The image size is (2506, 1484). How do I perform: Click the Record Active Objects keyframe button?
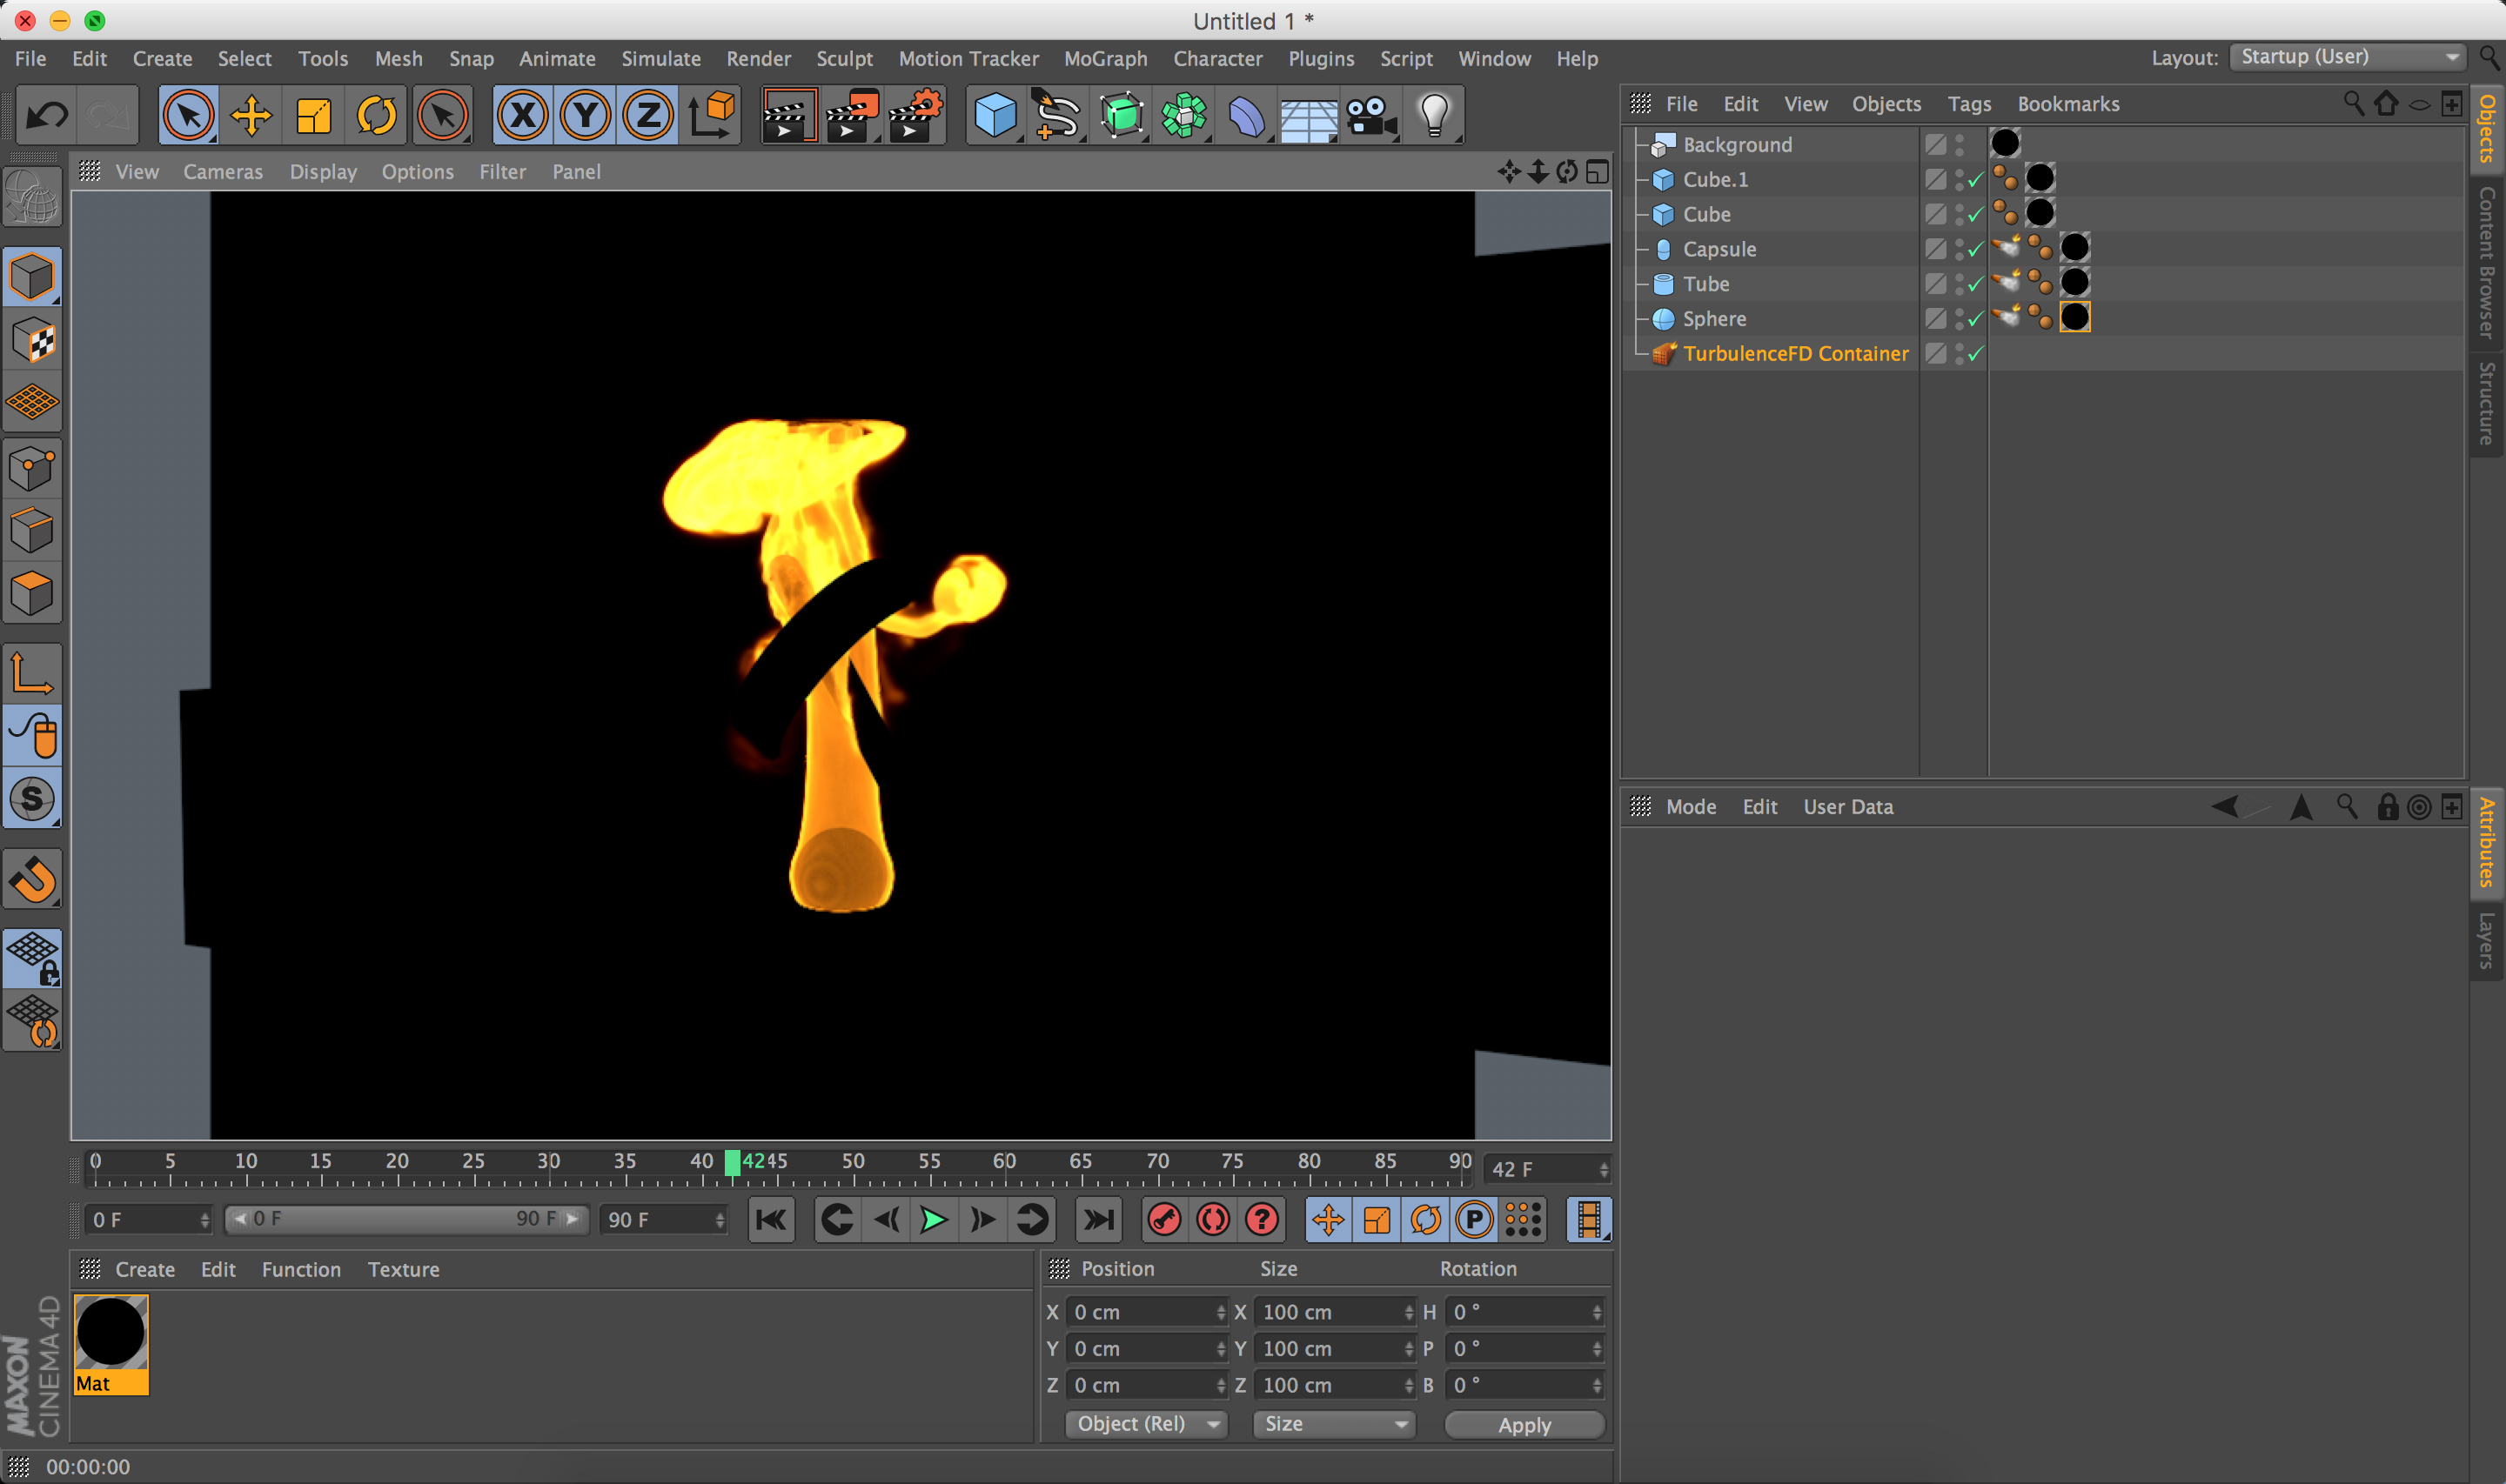[1164, 1220]
